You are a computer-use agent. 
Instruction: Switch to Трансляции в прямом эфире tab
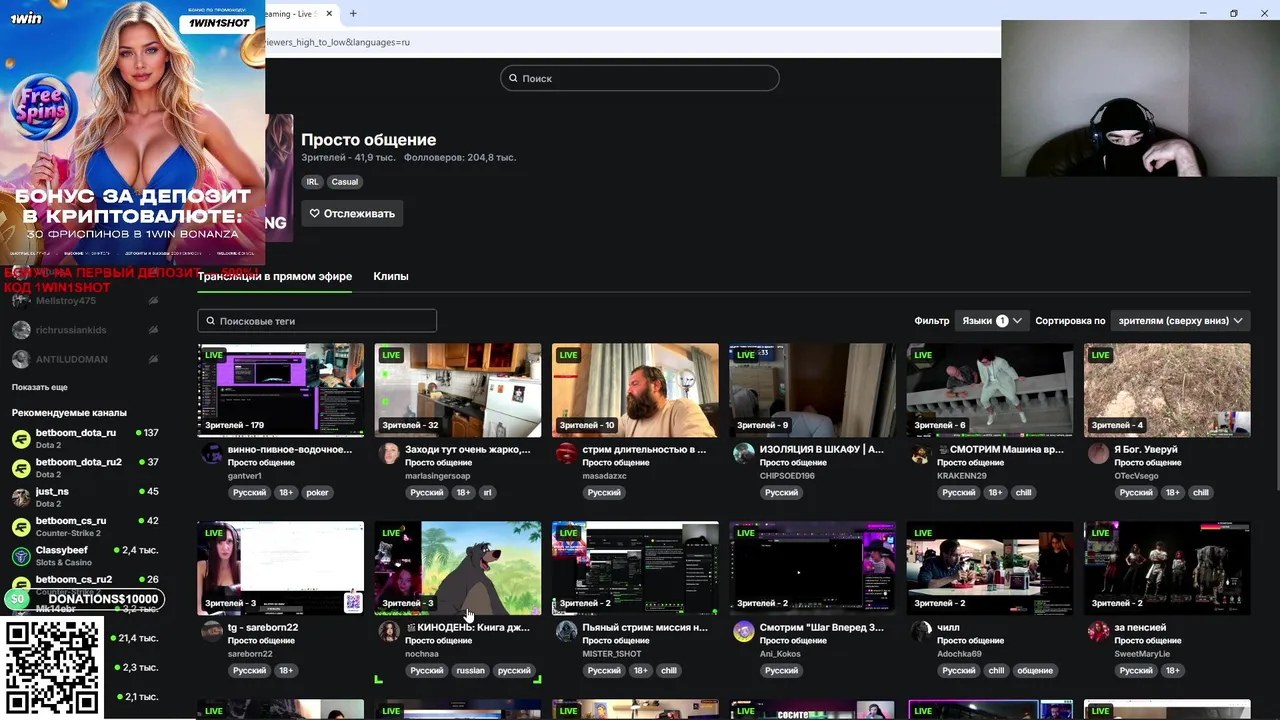pyautogui.click(x=275, y=276)
